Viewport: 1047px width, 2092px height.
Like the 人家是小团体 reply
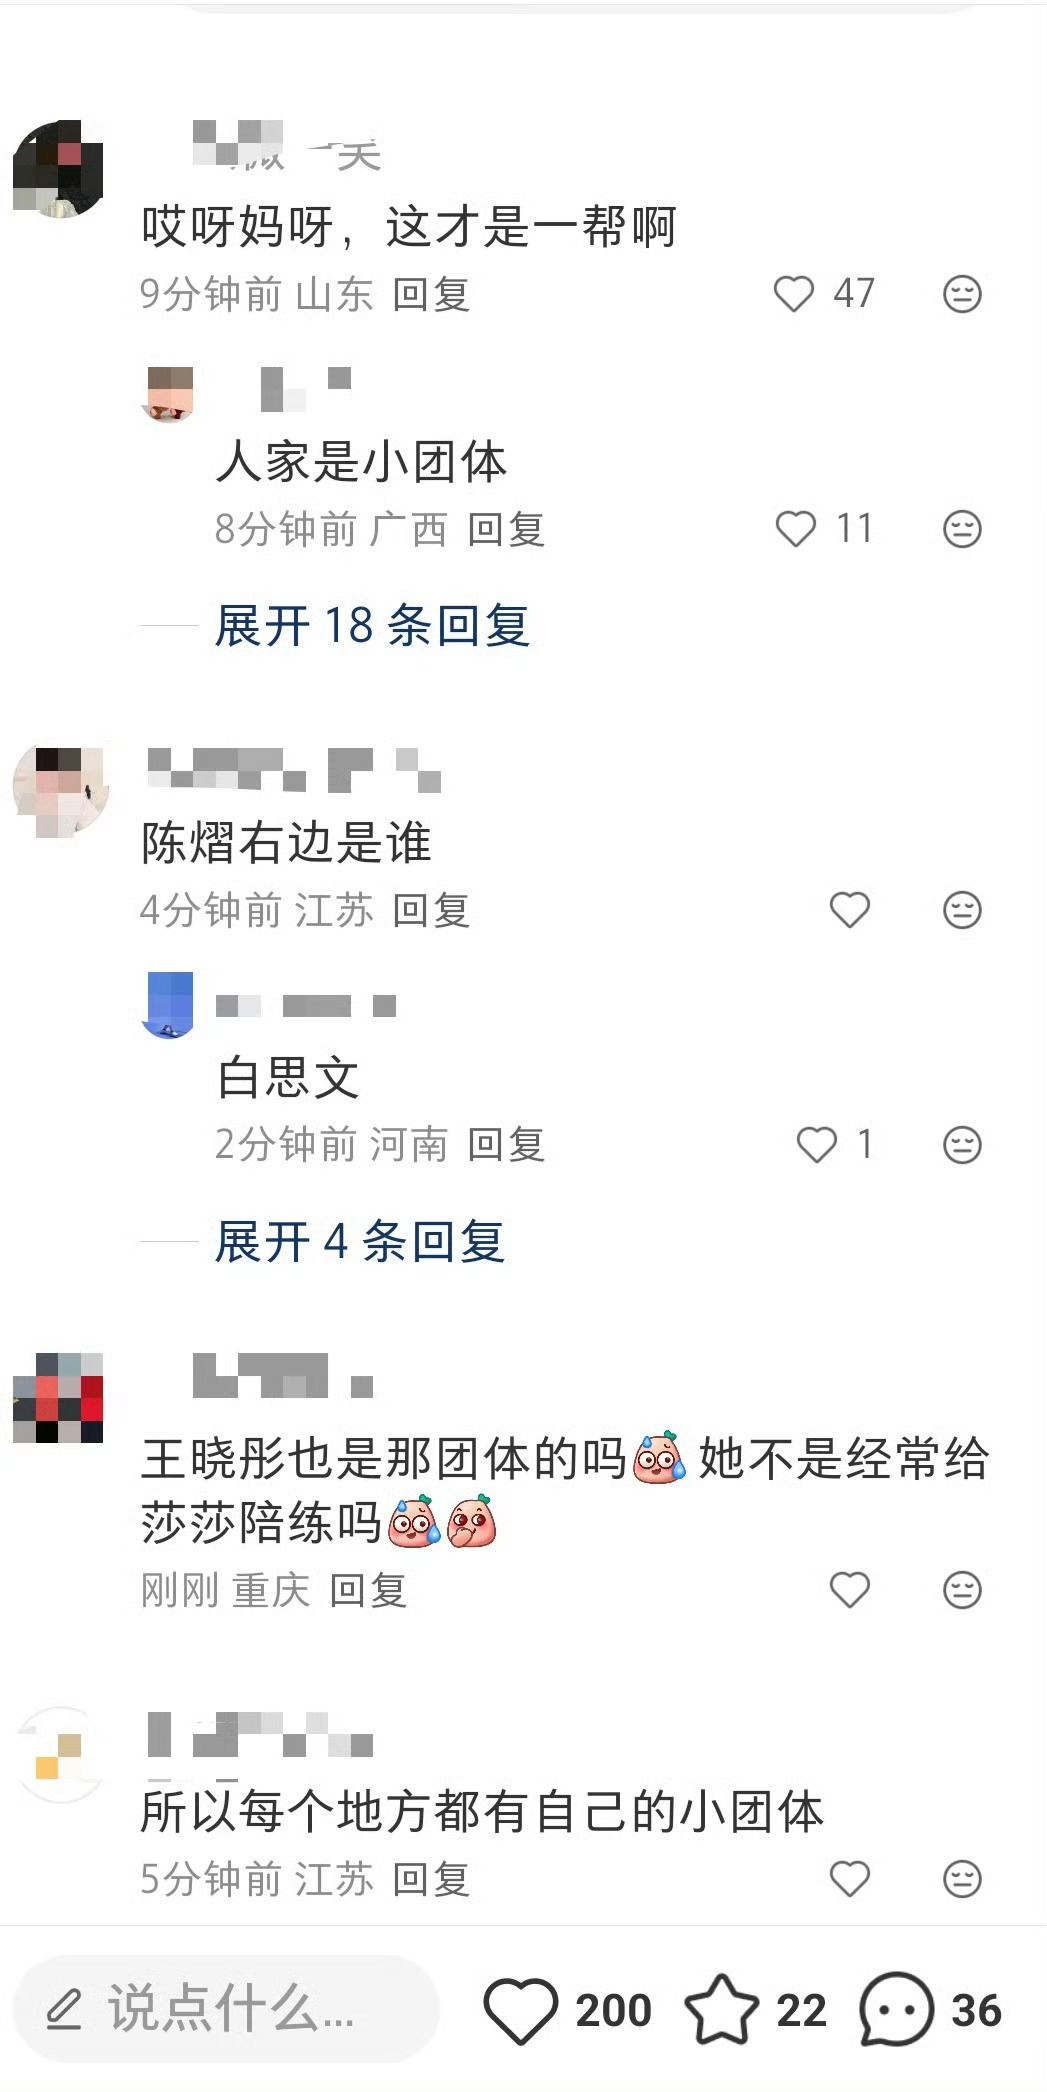796,529
